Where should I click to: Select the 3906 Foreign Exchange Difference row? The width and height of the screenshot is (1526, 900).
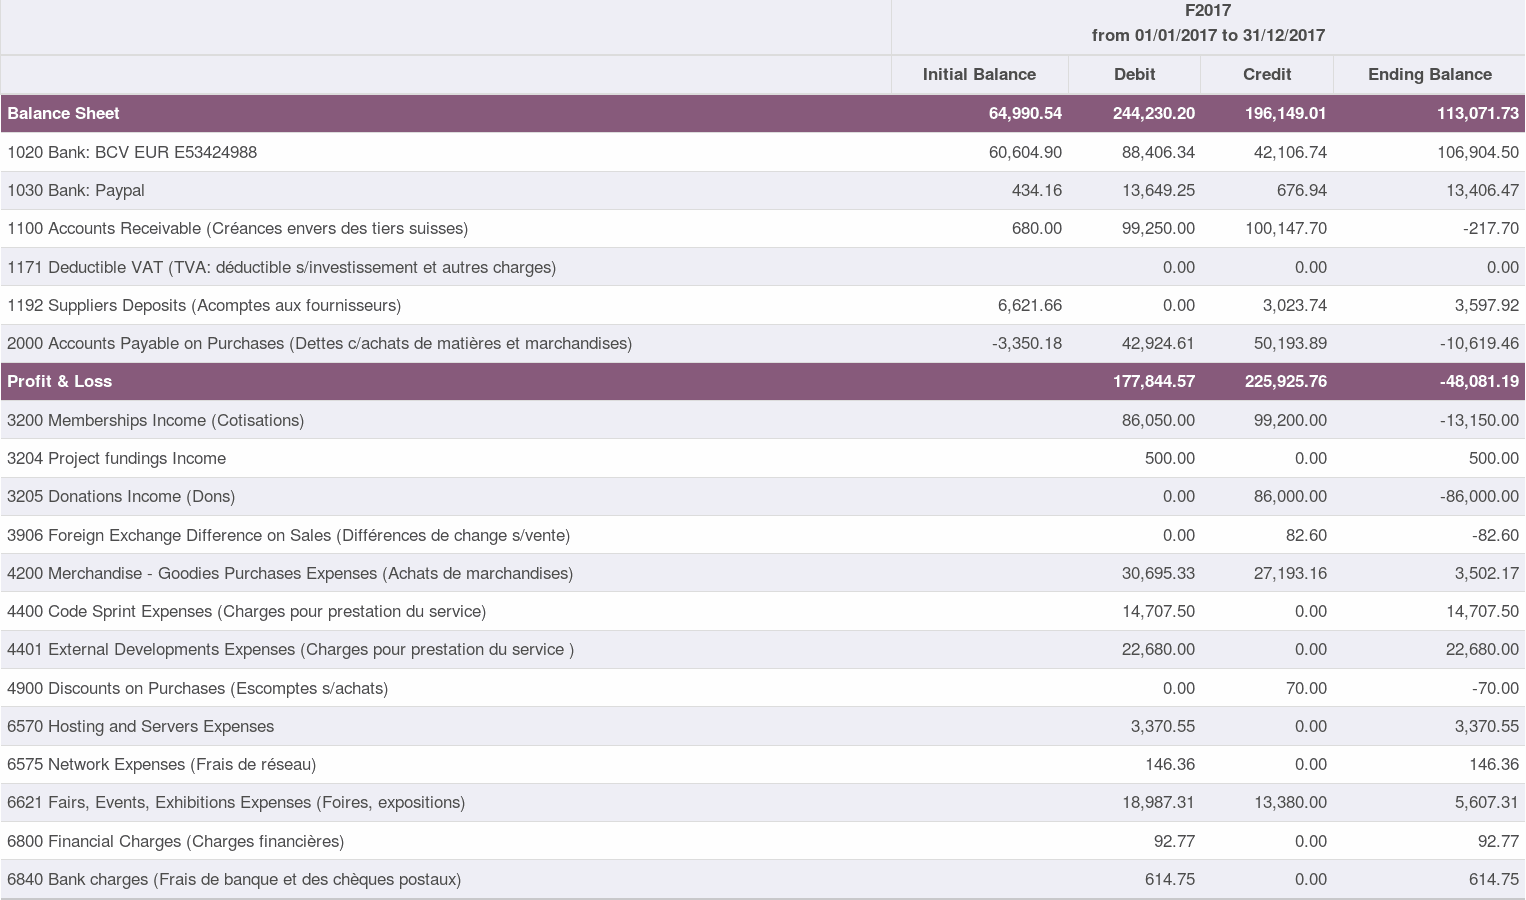tap(288, 535)
